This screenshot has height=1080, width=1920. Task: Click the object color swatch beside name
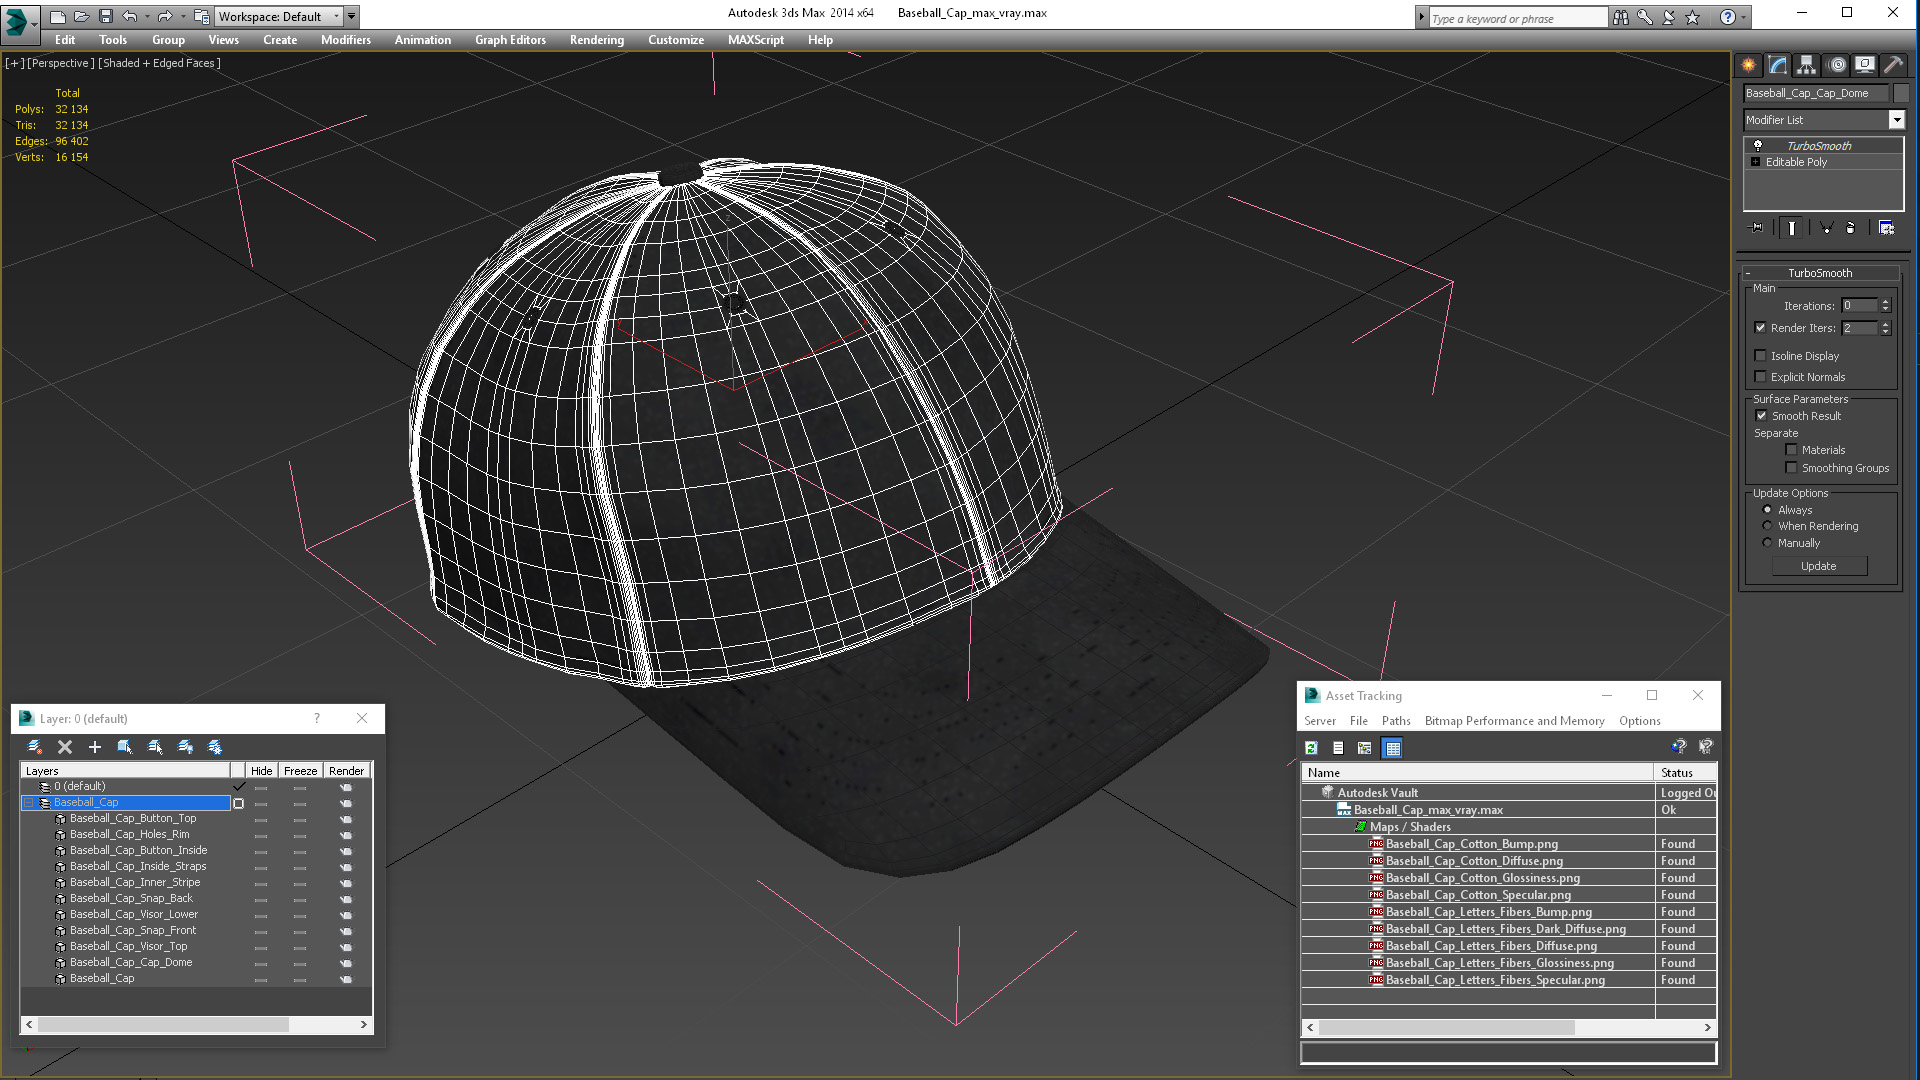[1901, 93]
